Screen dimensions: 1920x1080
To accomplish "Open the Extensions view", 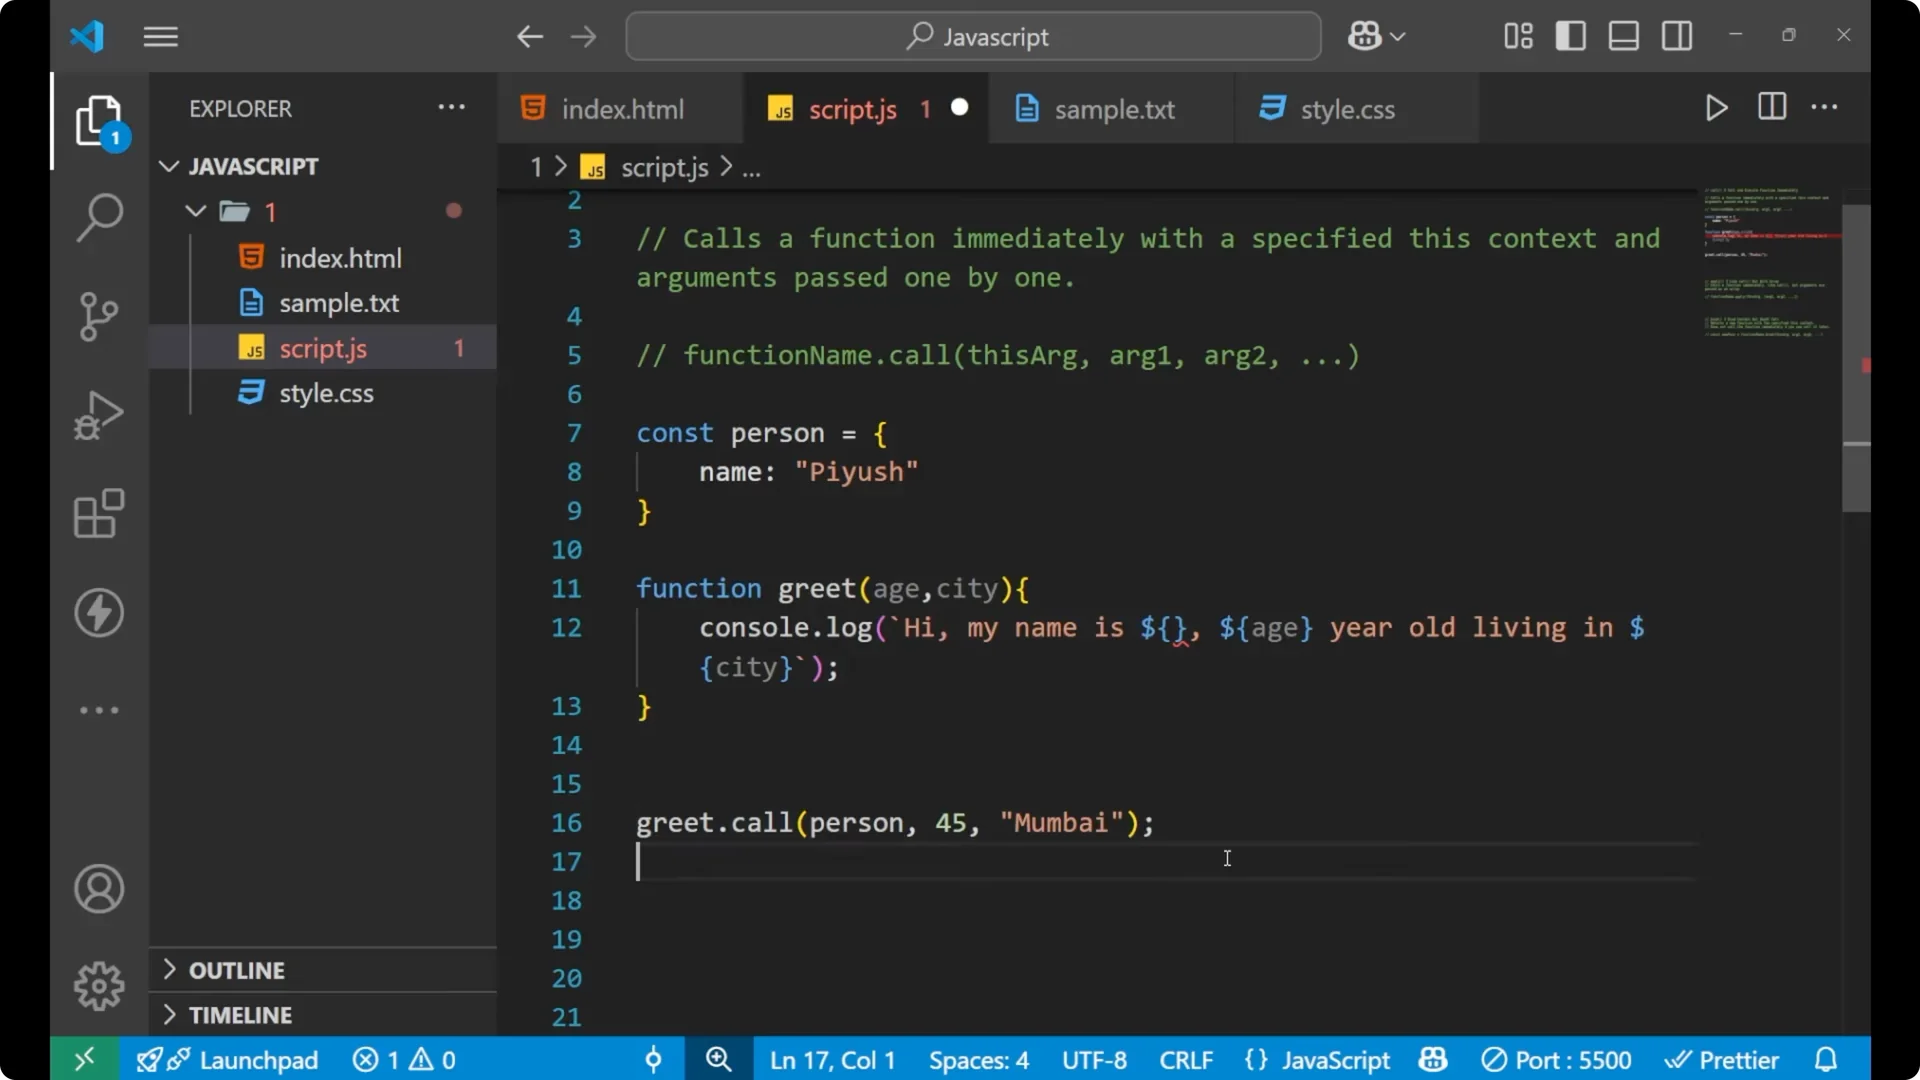I will pyautogui.click(x=98, y=513).
